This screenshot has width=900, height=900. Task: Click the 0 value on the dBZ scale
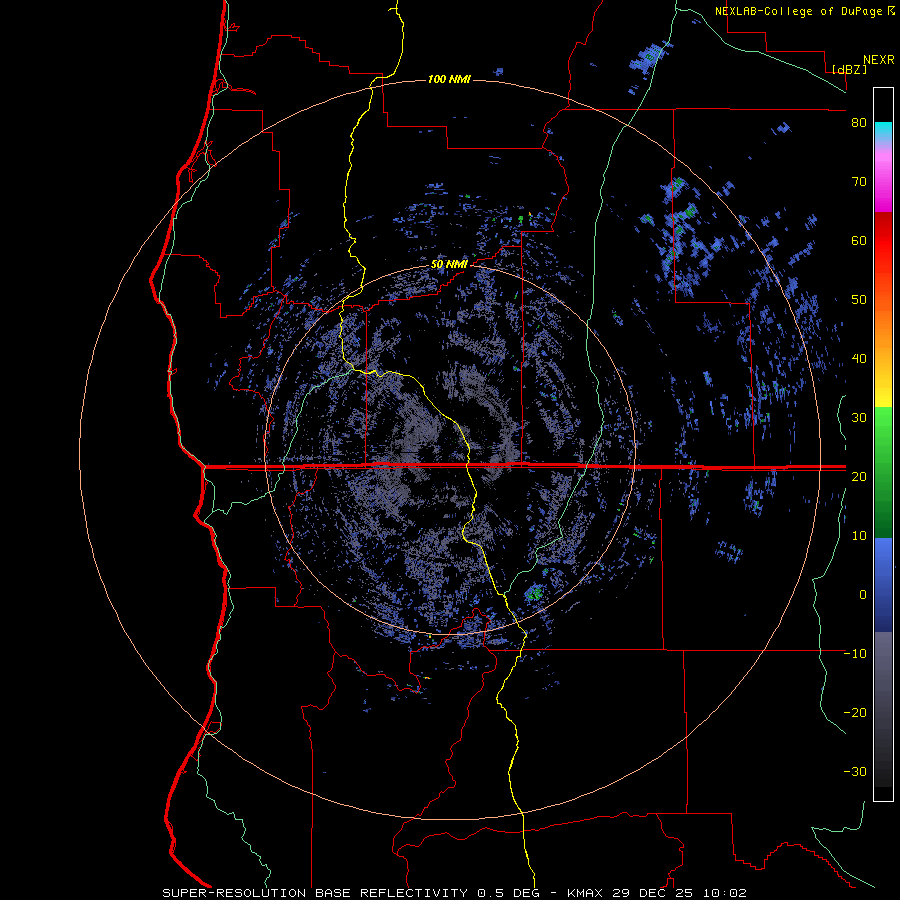tap(863, 595)
